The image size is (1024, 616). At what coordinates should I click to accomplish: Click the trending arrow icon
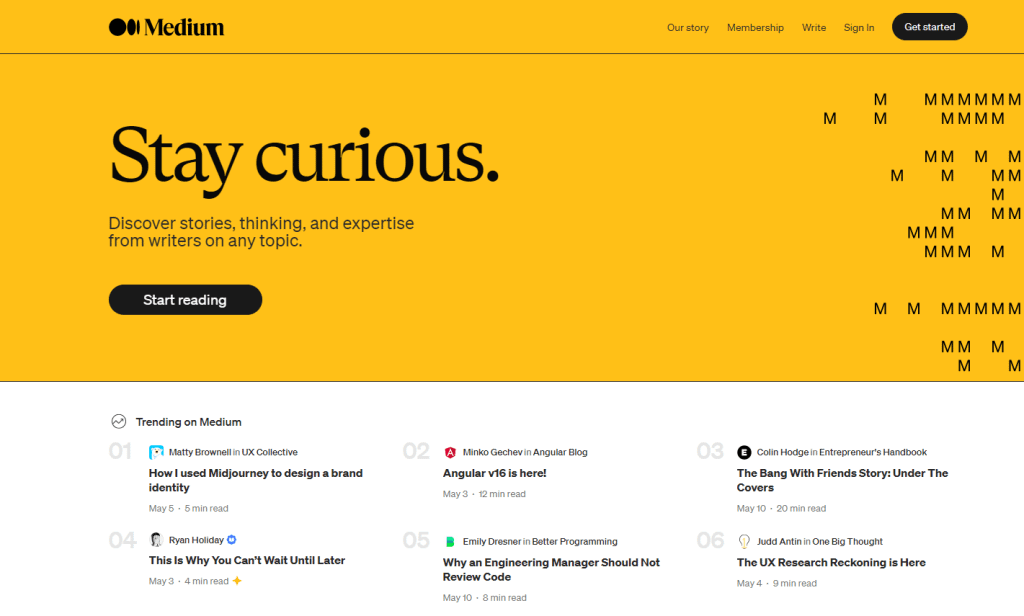pyautogui.click(x=119, y=421)
